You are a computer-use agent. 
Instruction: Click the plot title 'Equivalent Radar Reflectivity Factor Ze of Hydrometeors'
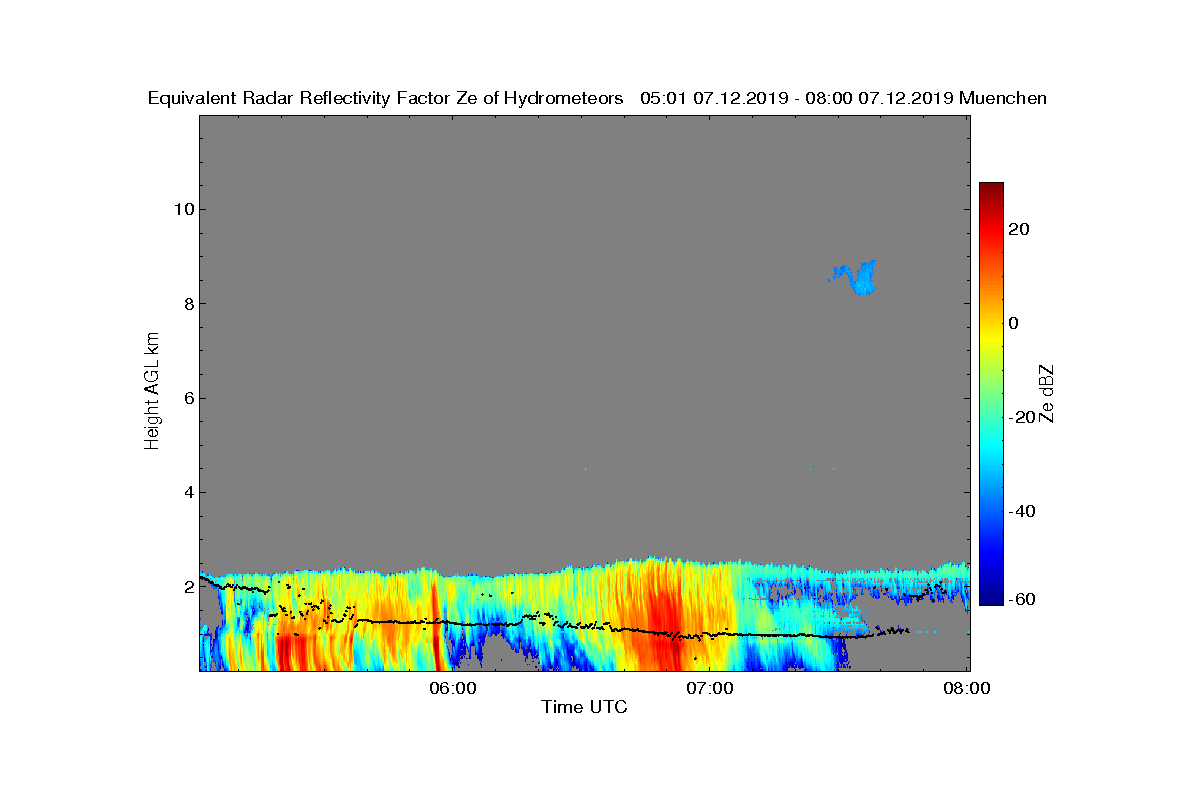click(x=385, y=98)
